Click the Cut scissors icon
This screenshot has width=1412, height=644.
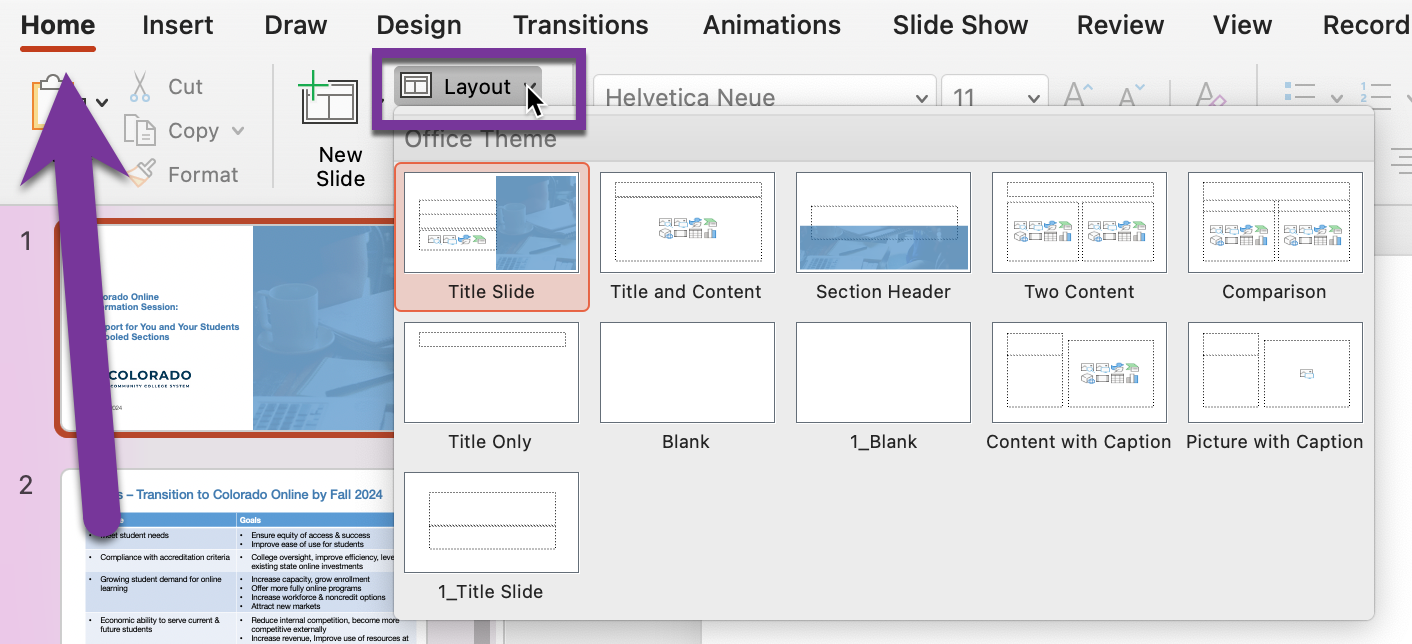coord(141,86)
